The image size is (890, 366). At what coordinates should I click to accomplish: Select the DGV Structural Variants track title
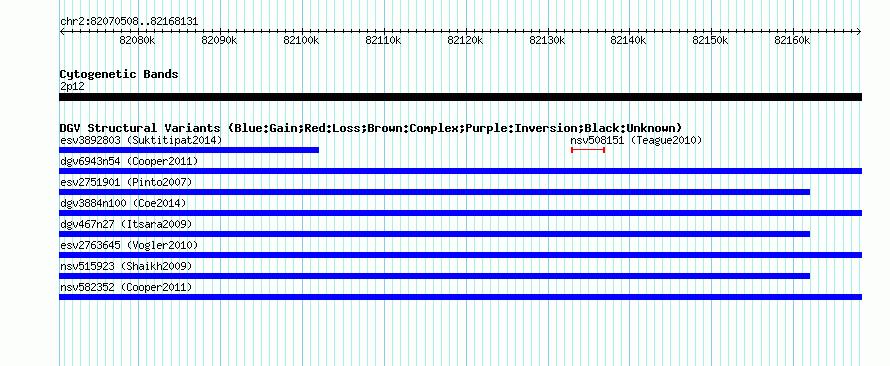[x=371, y=128]
